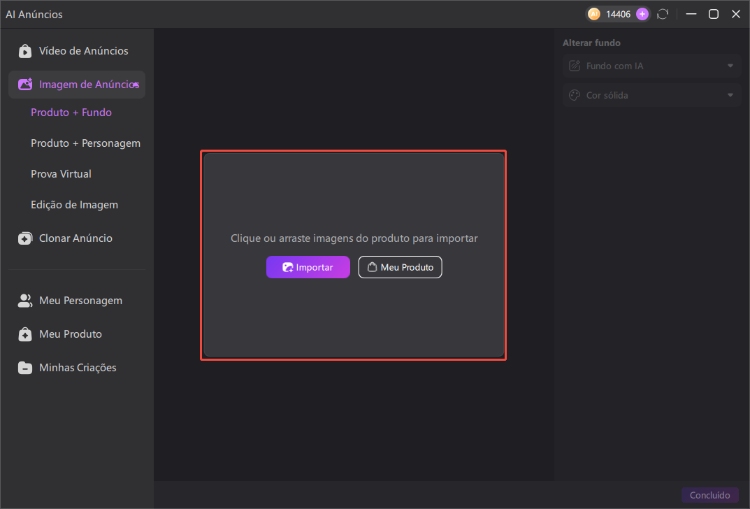Click the 14406 credits balance
The width and height of the screenshot is (750, 509).
point(618,14)
